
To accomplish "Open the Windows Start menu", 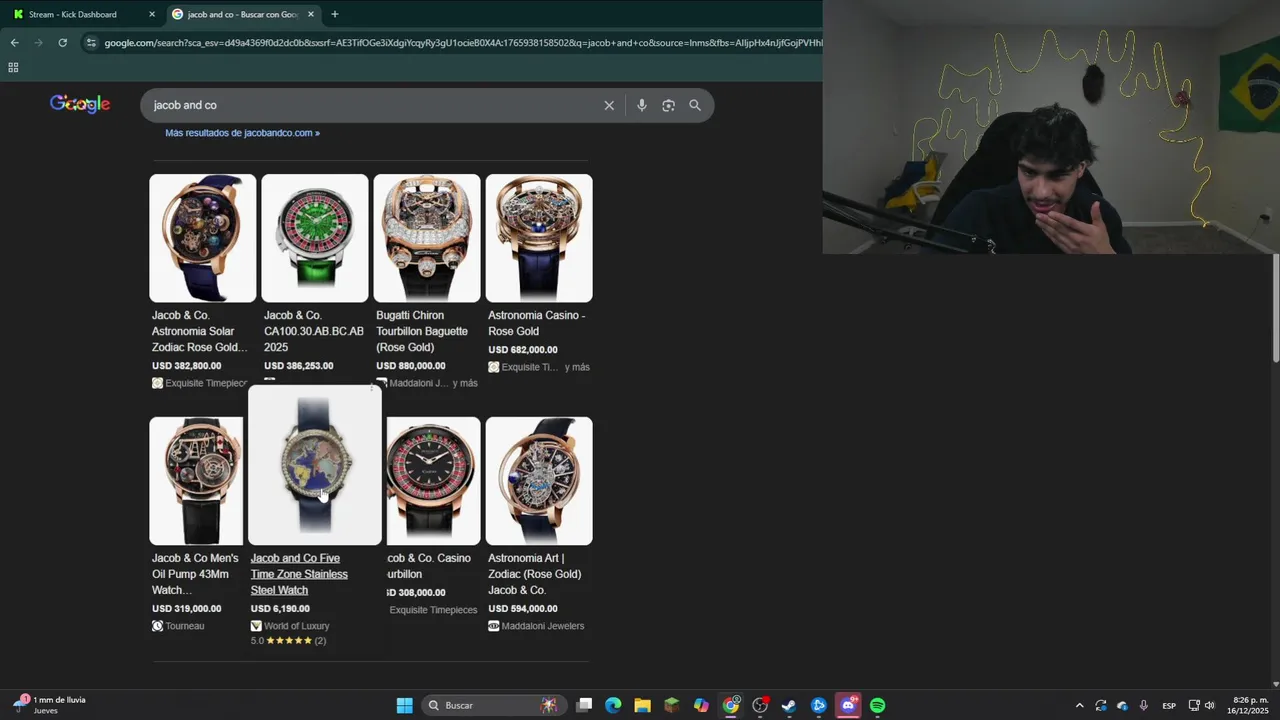I will (404, 705).
